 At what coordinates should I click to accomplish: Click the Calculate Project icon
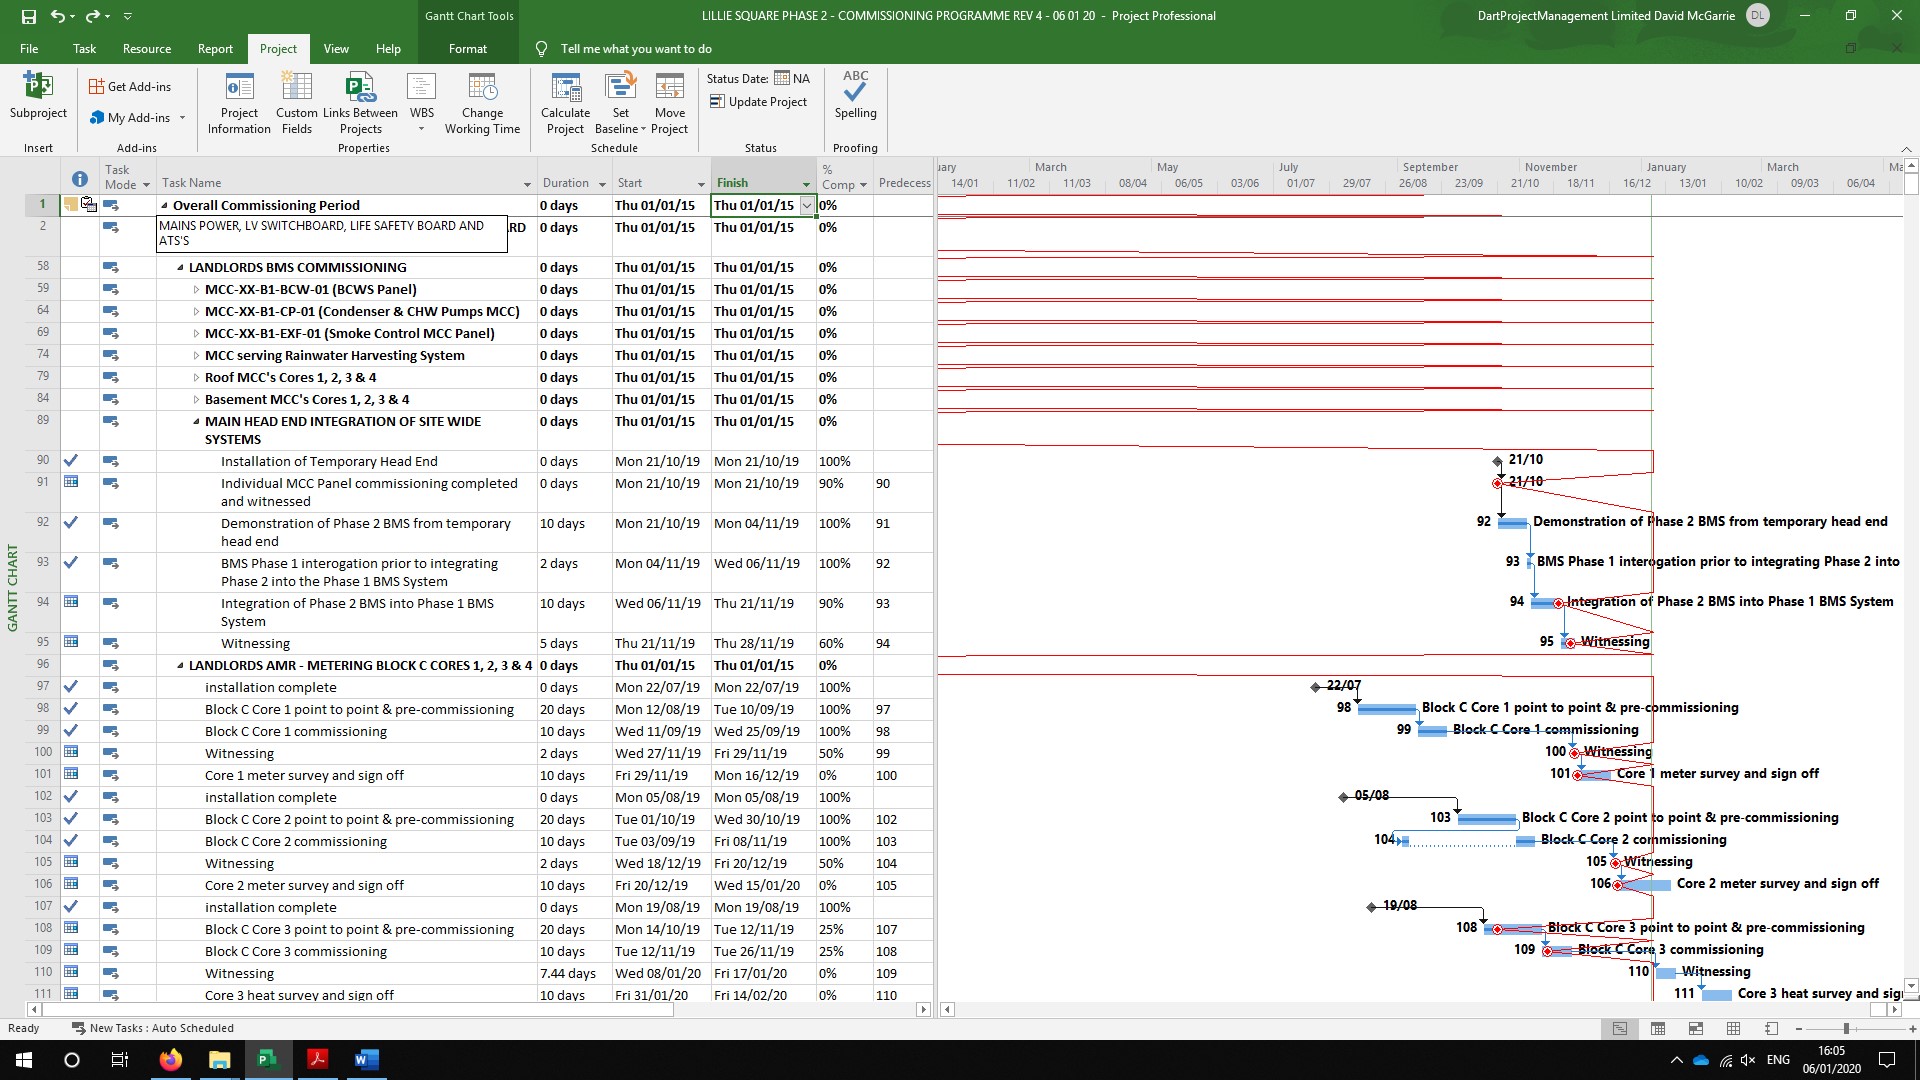point(565,88)
